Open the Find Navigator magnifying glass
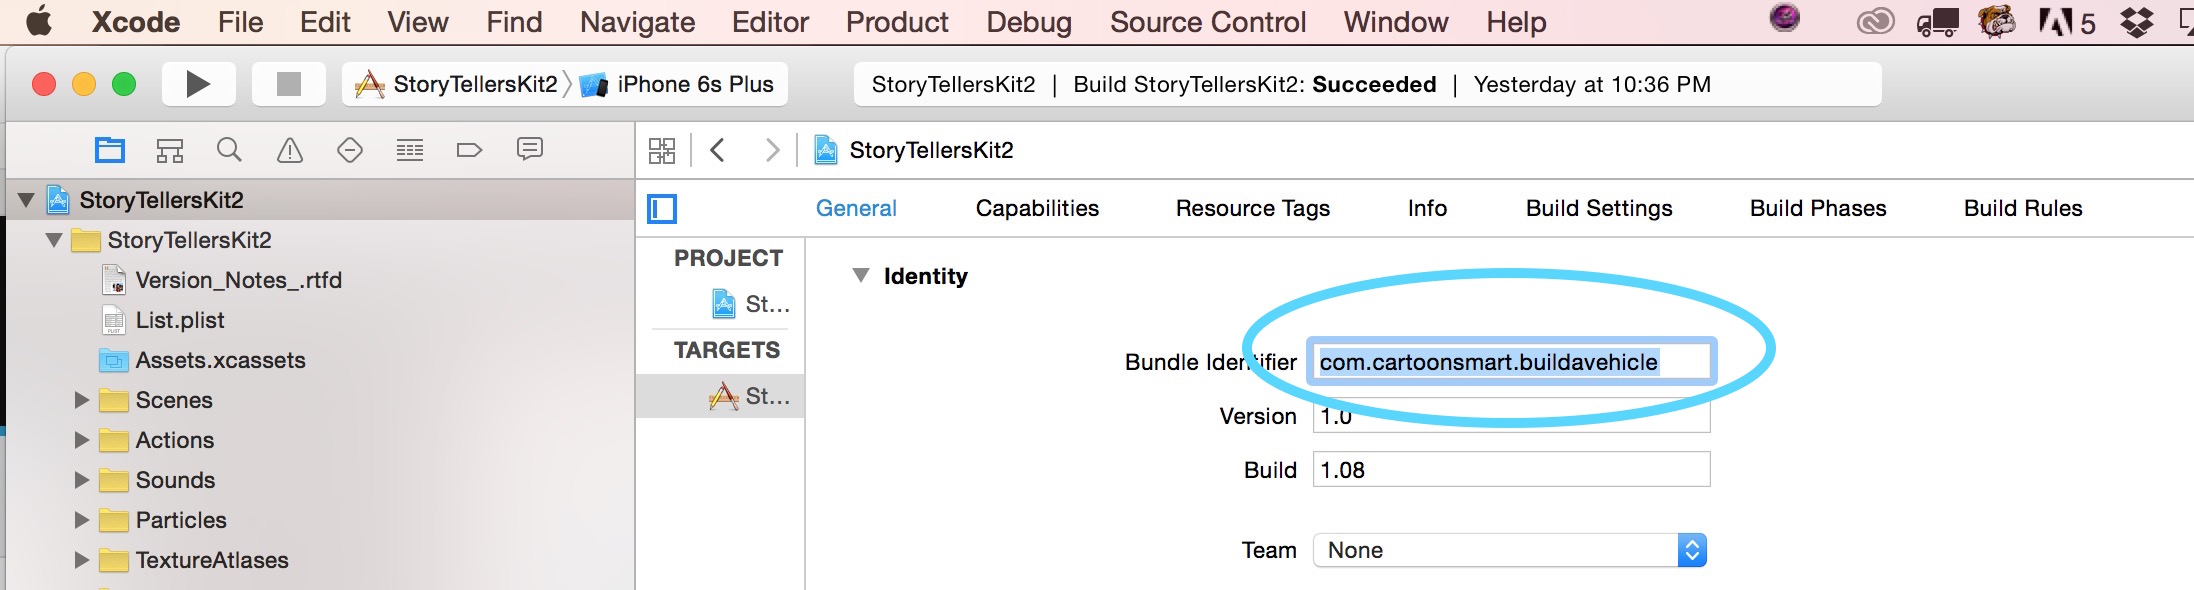 [230, 150]
